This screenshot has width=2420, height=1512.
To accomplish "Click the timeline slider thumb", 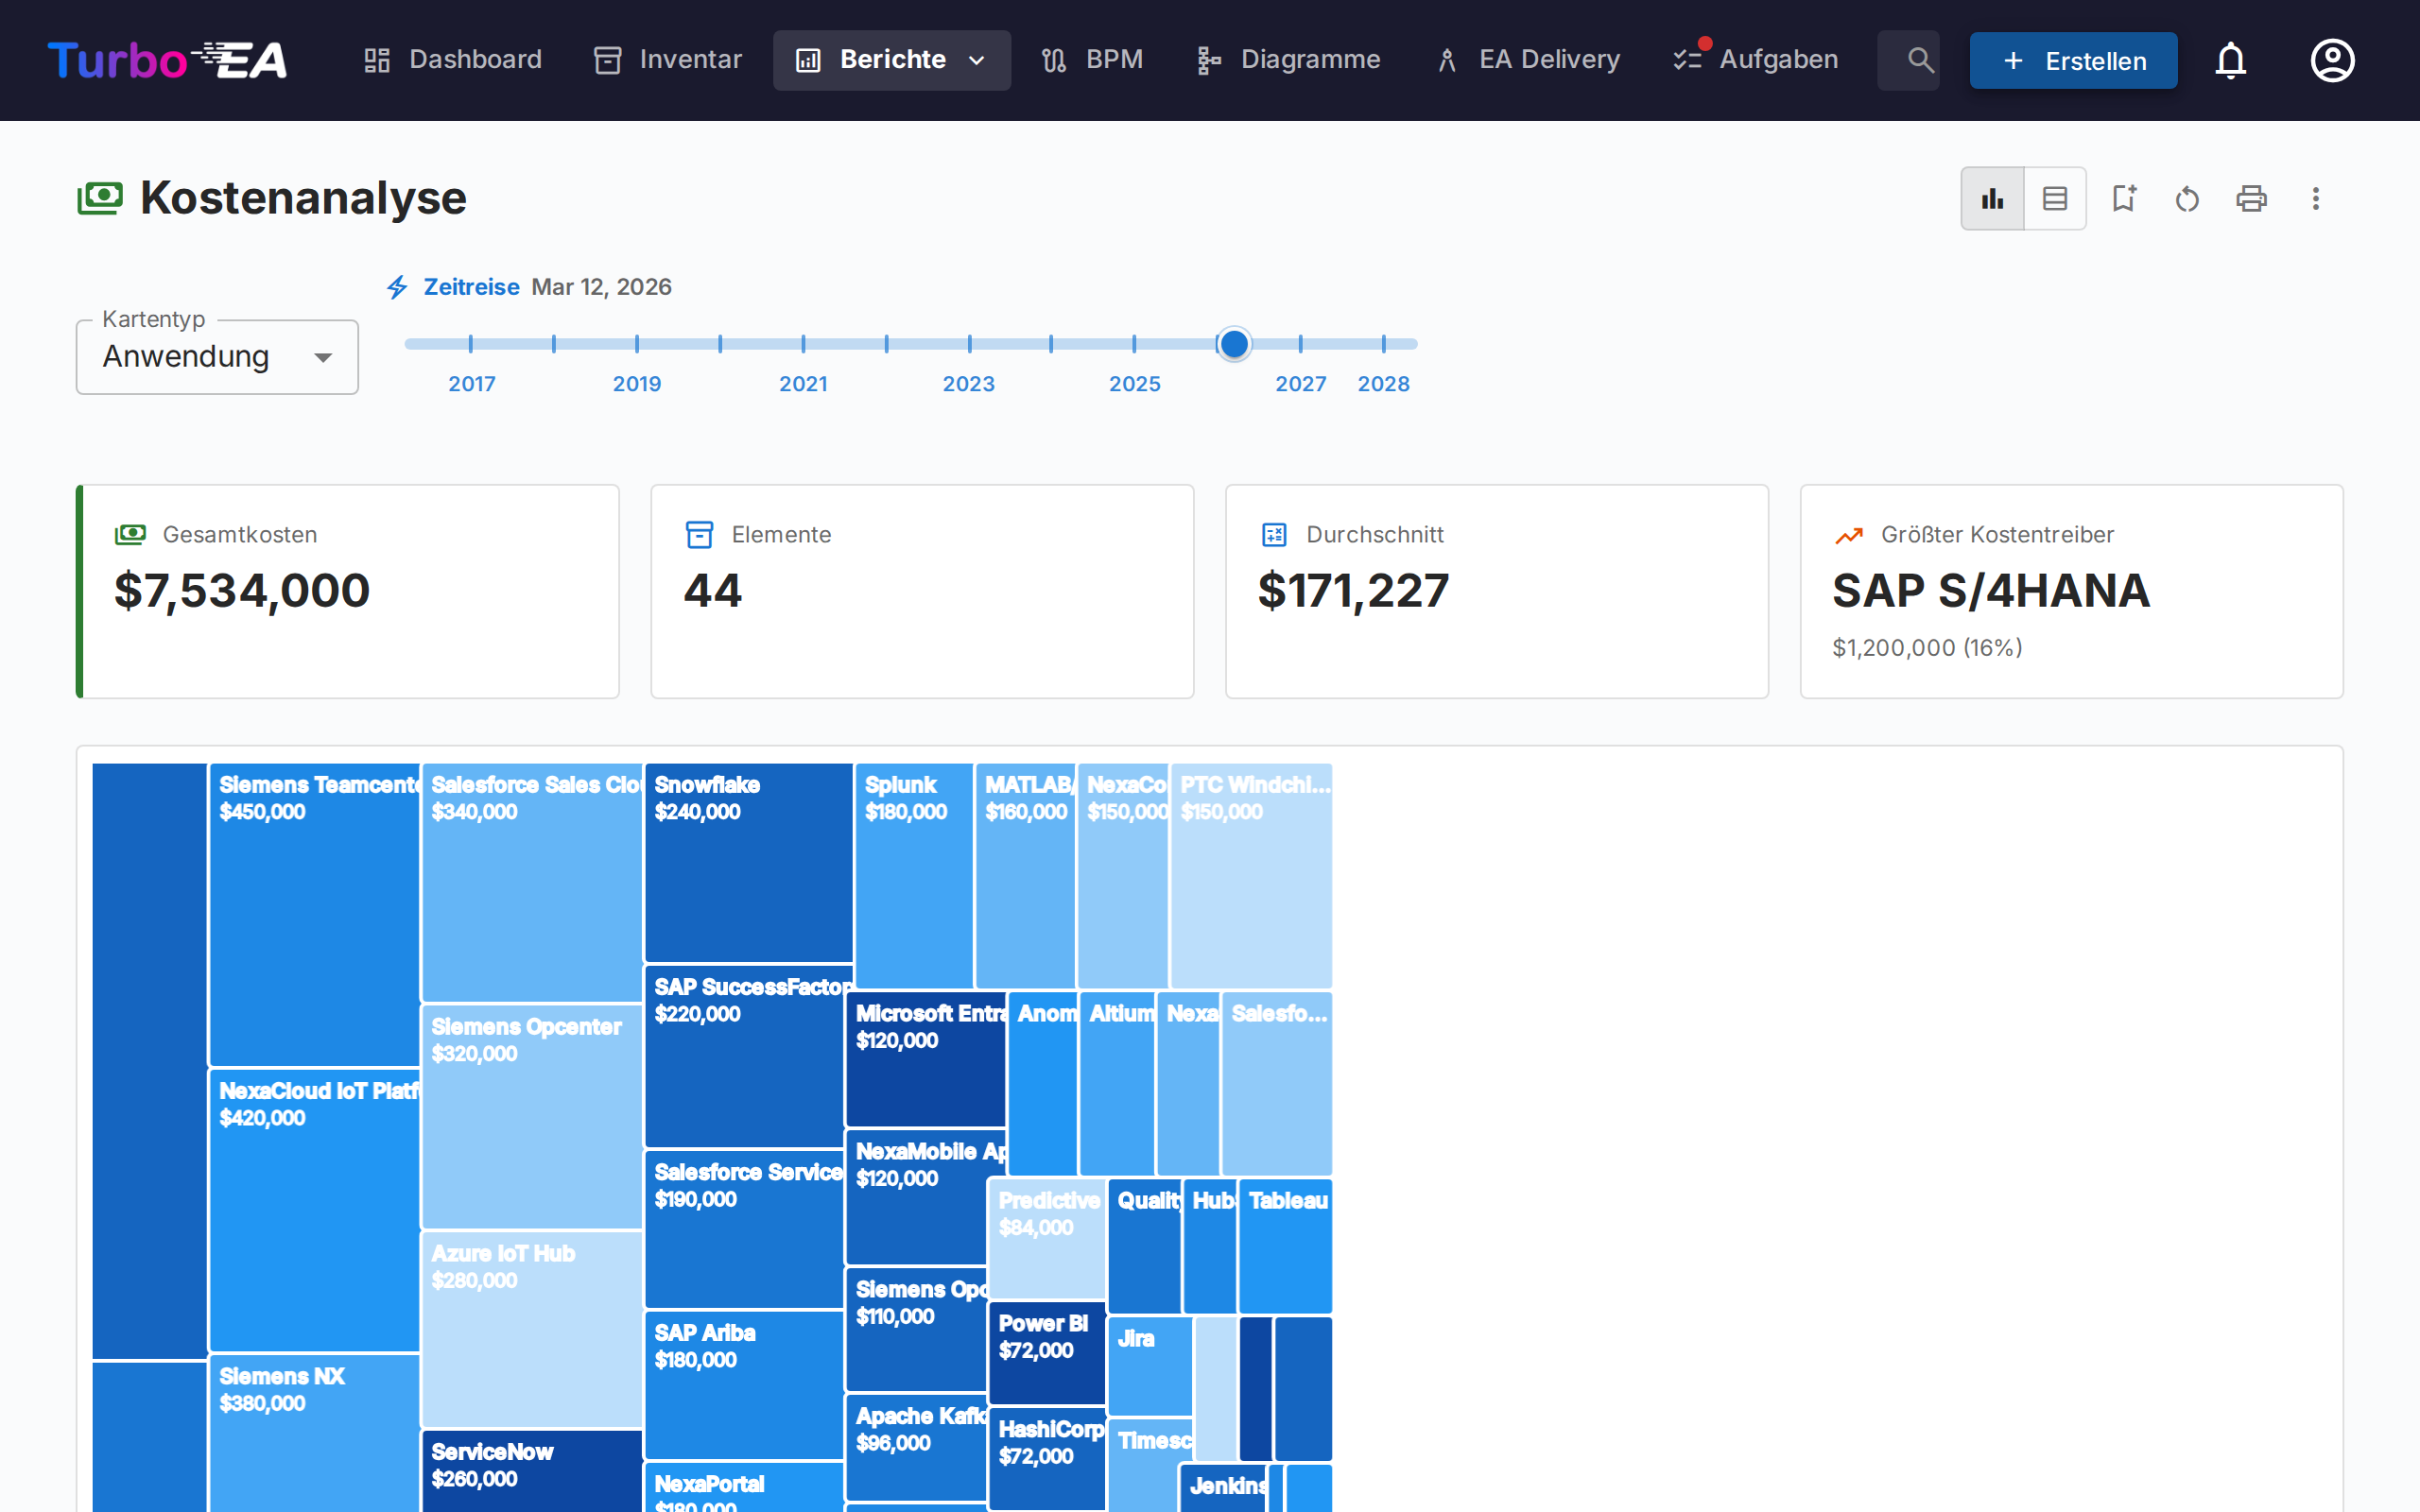I will (1234, 344).
